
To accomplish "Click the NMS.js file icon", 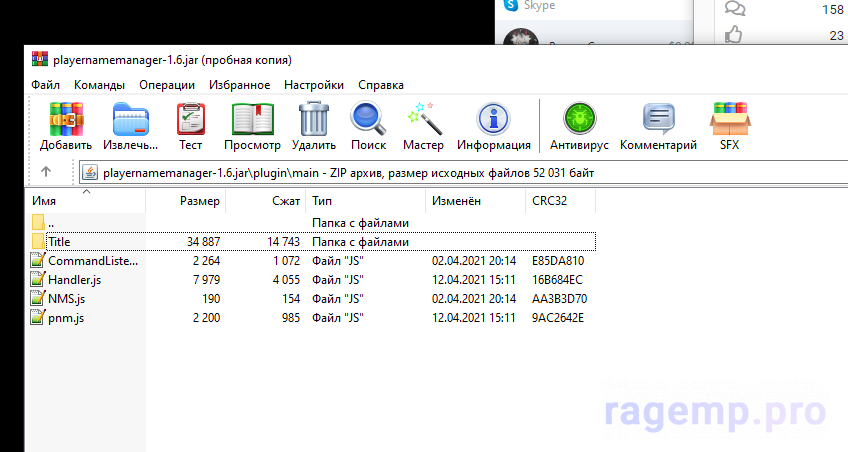I will pos(38,298).
